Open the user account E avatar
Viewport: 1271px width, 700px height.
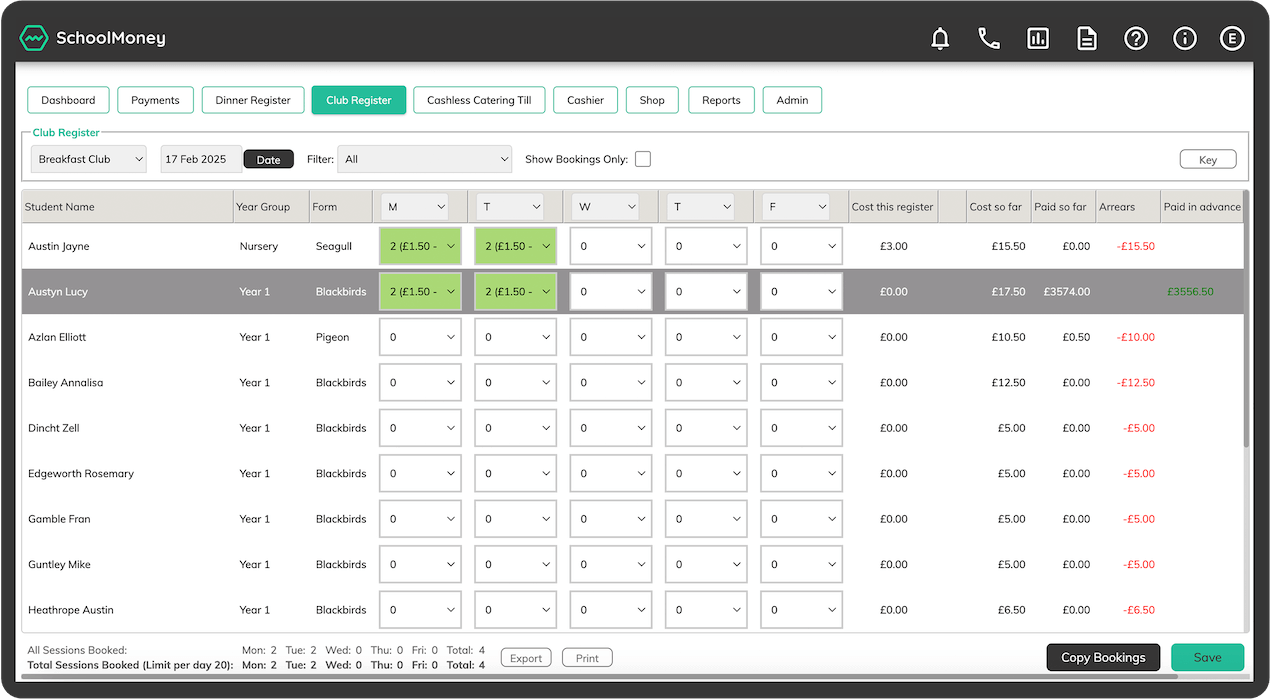1232,39
